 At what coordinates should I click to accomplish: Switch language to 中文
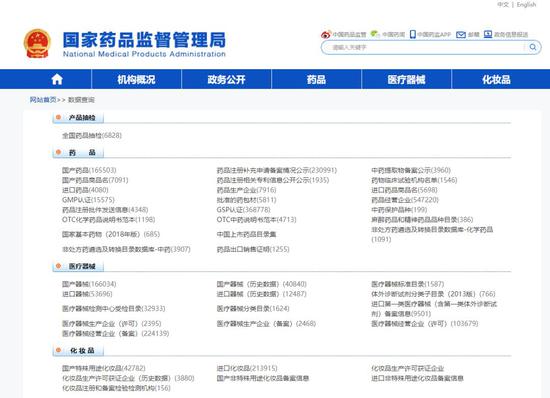pyautogui.click(x=503, y=5)
